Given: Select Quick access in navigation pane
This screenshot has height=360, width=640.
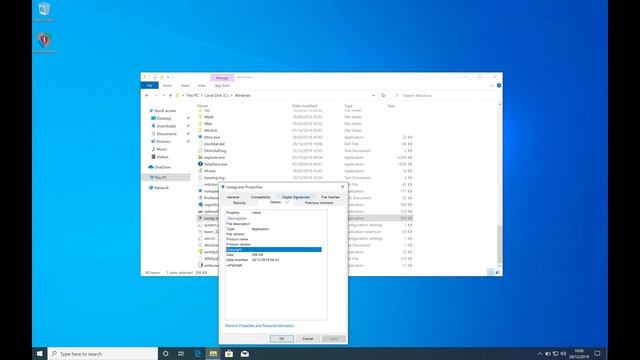Looking at the screenshot, I should (164, 111).
